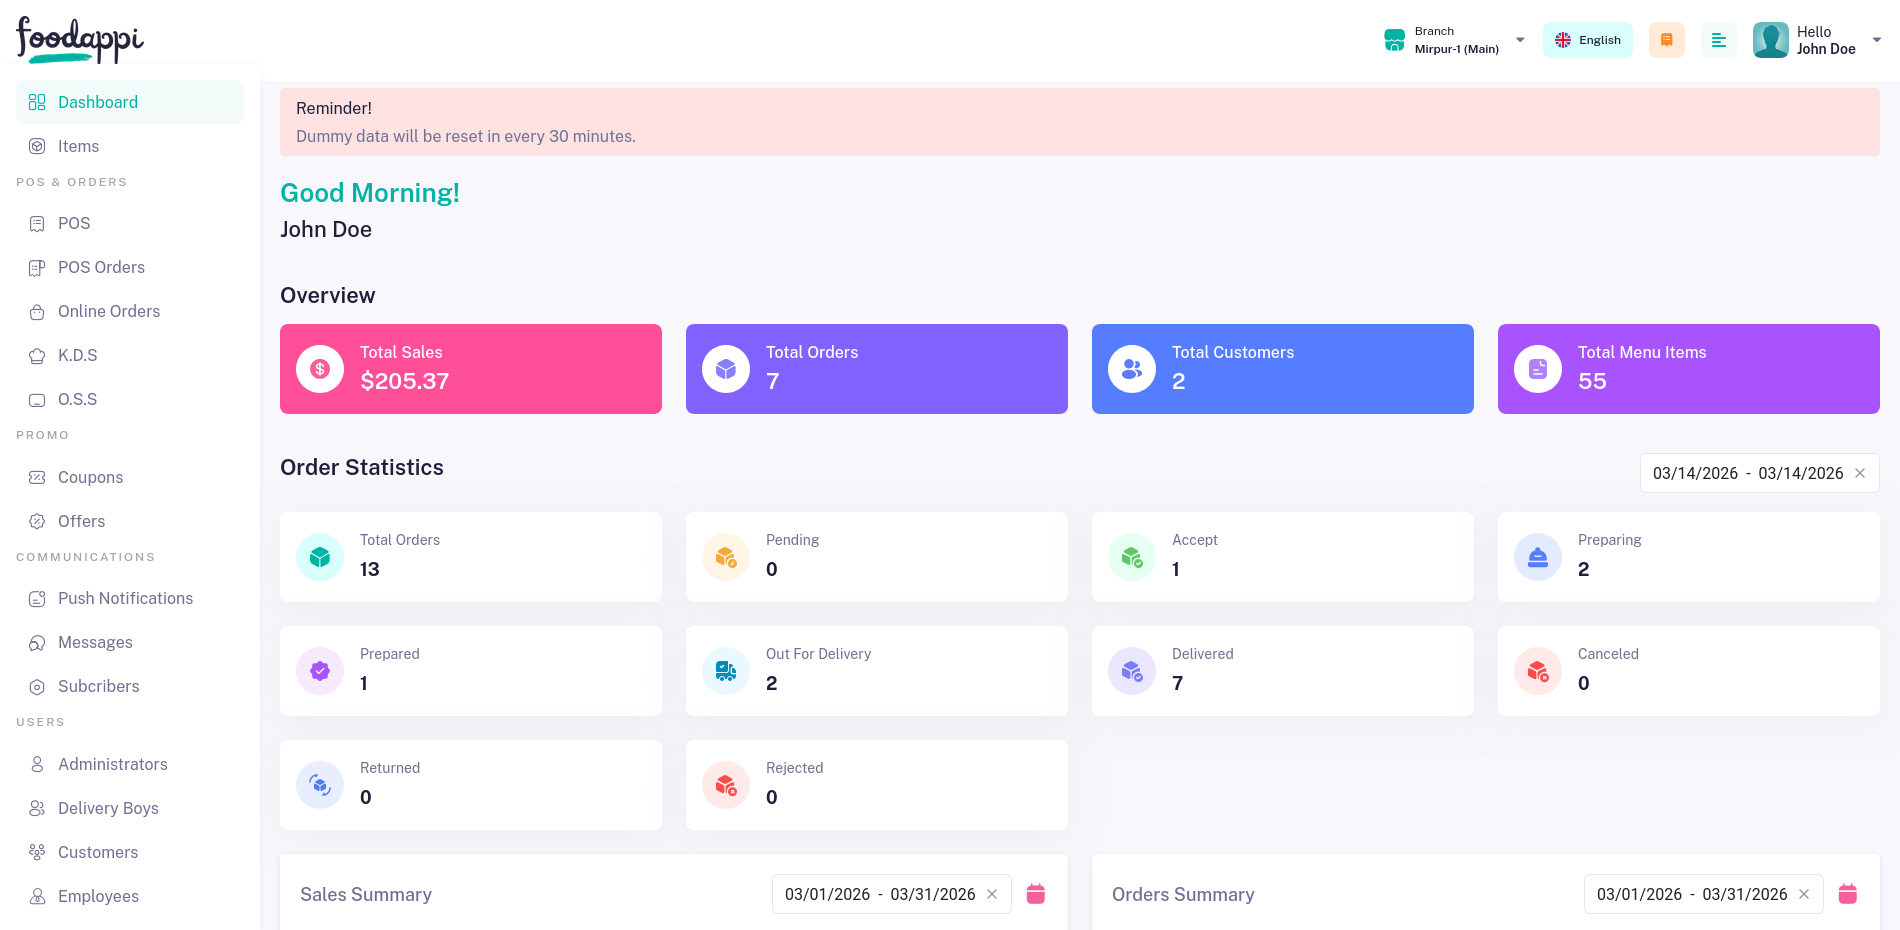1900x930 pixels.
Task: Click the foodappi logo
Action: (x=80, y=40)
